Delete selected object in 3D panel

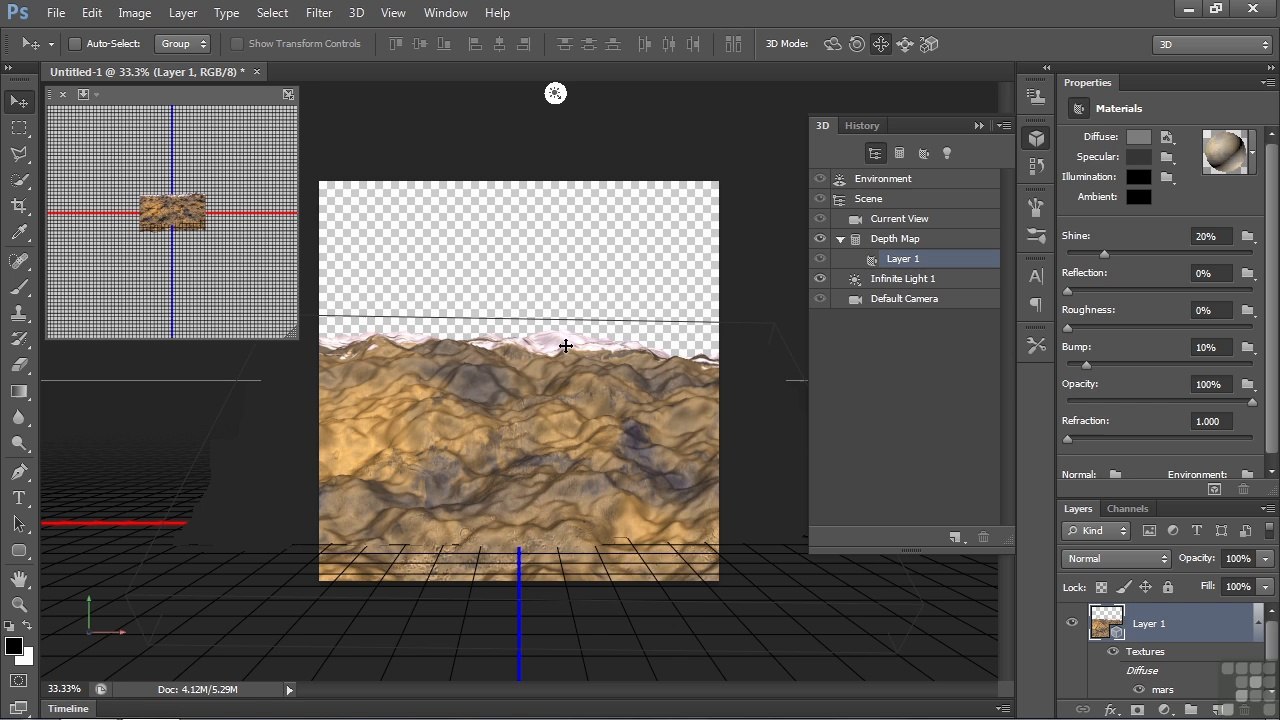(983, 537)
